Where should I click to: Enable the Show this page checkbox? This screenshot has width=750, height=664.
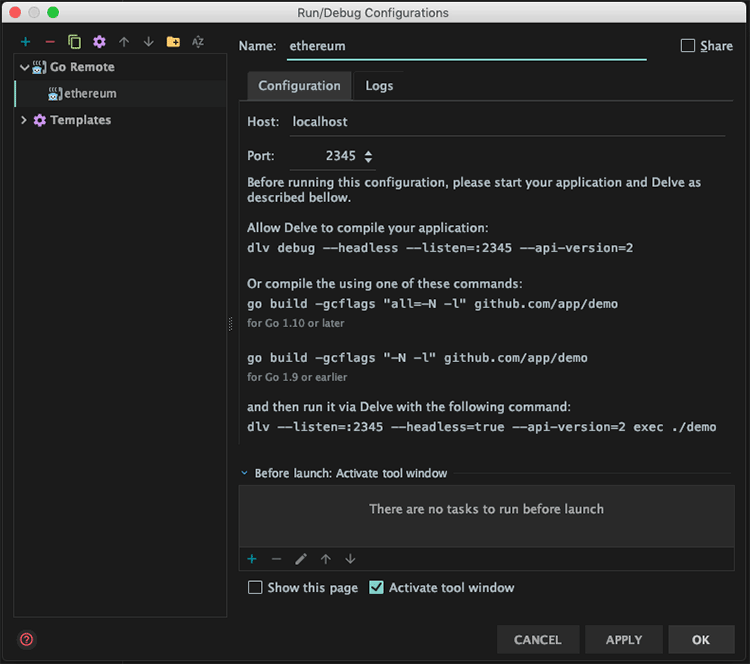coord(255,587)
